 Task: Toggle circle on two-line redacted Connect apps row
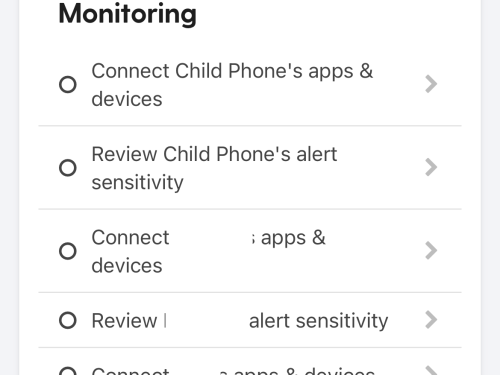coord(68,251)
